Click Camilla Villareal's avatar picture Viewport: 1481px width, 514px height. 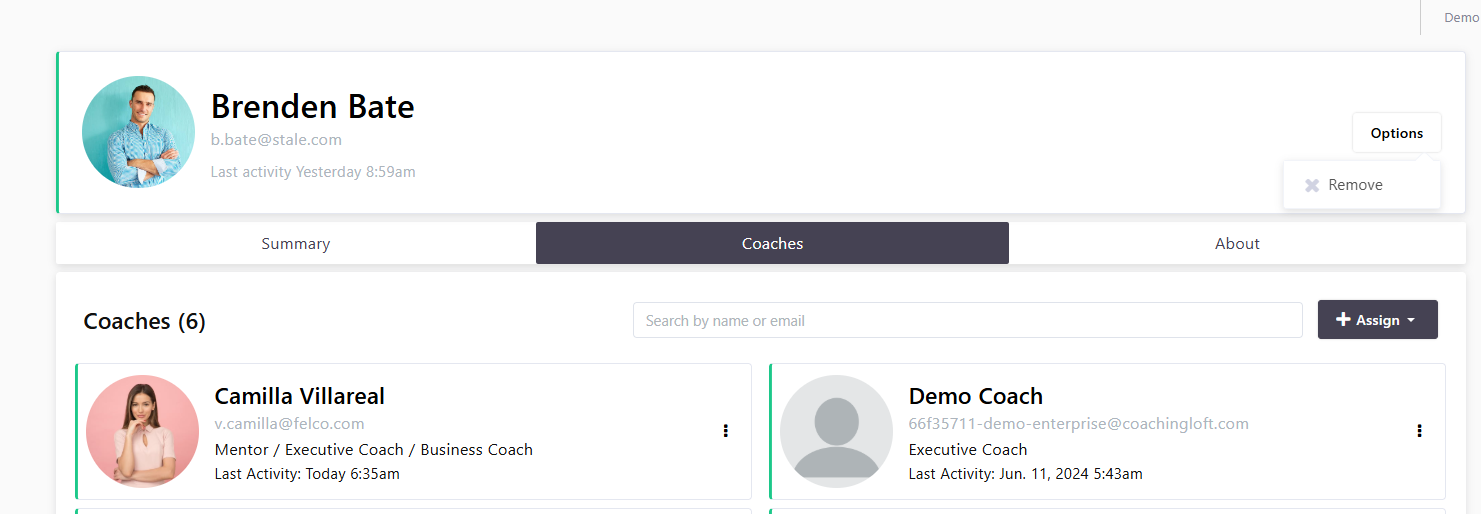pyautogui.click(x=142, y=431)
